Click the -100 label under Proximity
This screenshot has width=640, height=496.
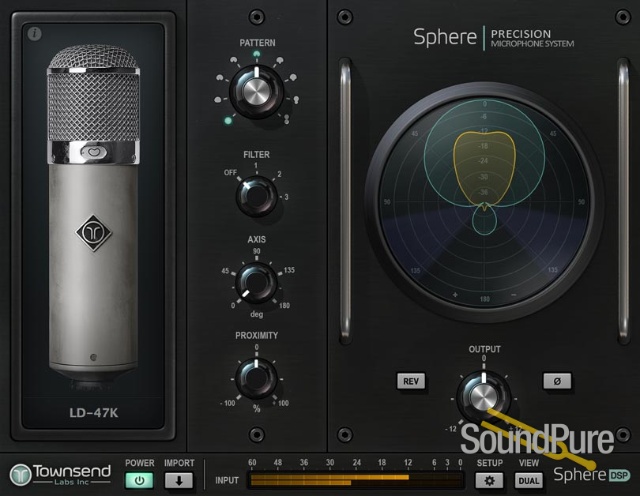pos(228,403)
